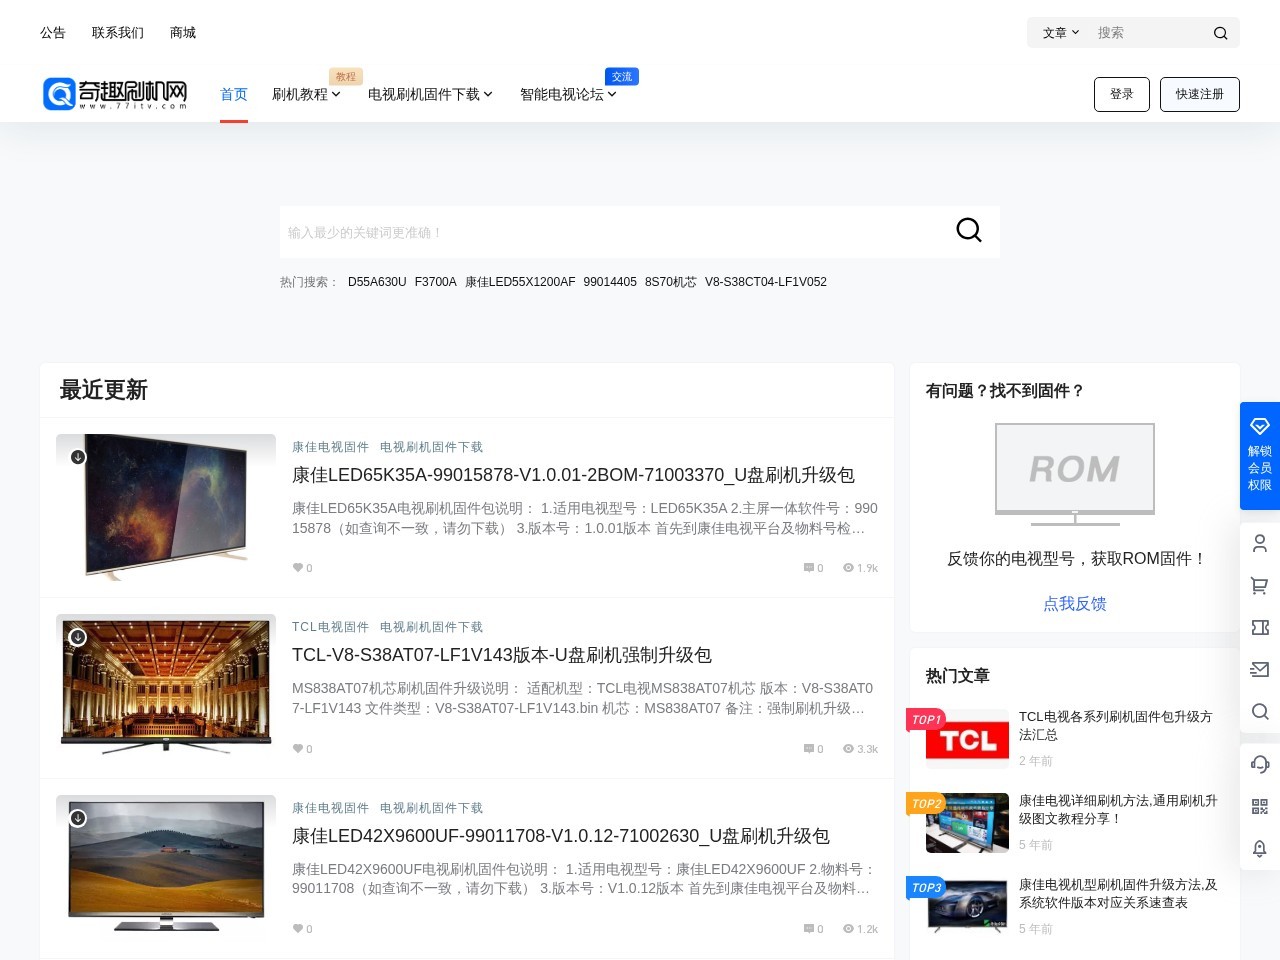Click the header search magnifier icon
Viewport: 1280px width, 960px height.
[1220, 33]
